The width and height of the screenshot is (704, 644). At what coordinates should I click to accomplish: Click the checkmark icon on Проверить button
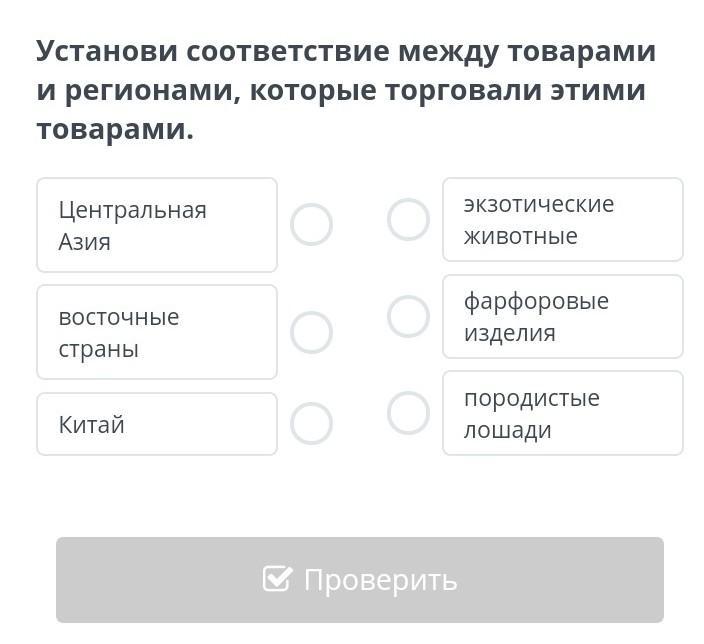point(277,578)
